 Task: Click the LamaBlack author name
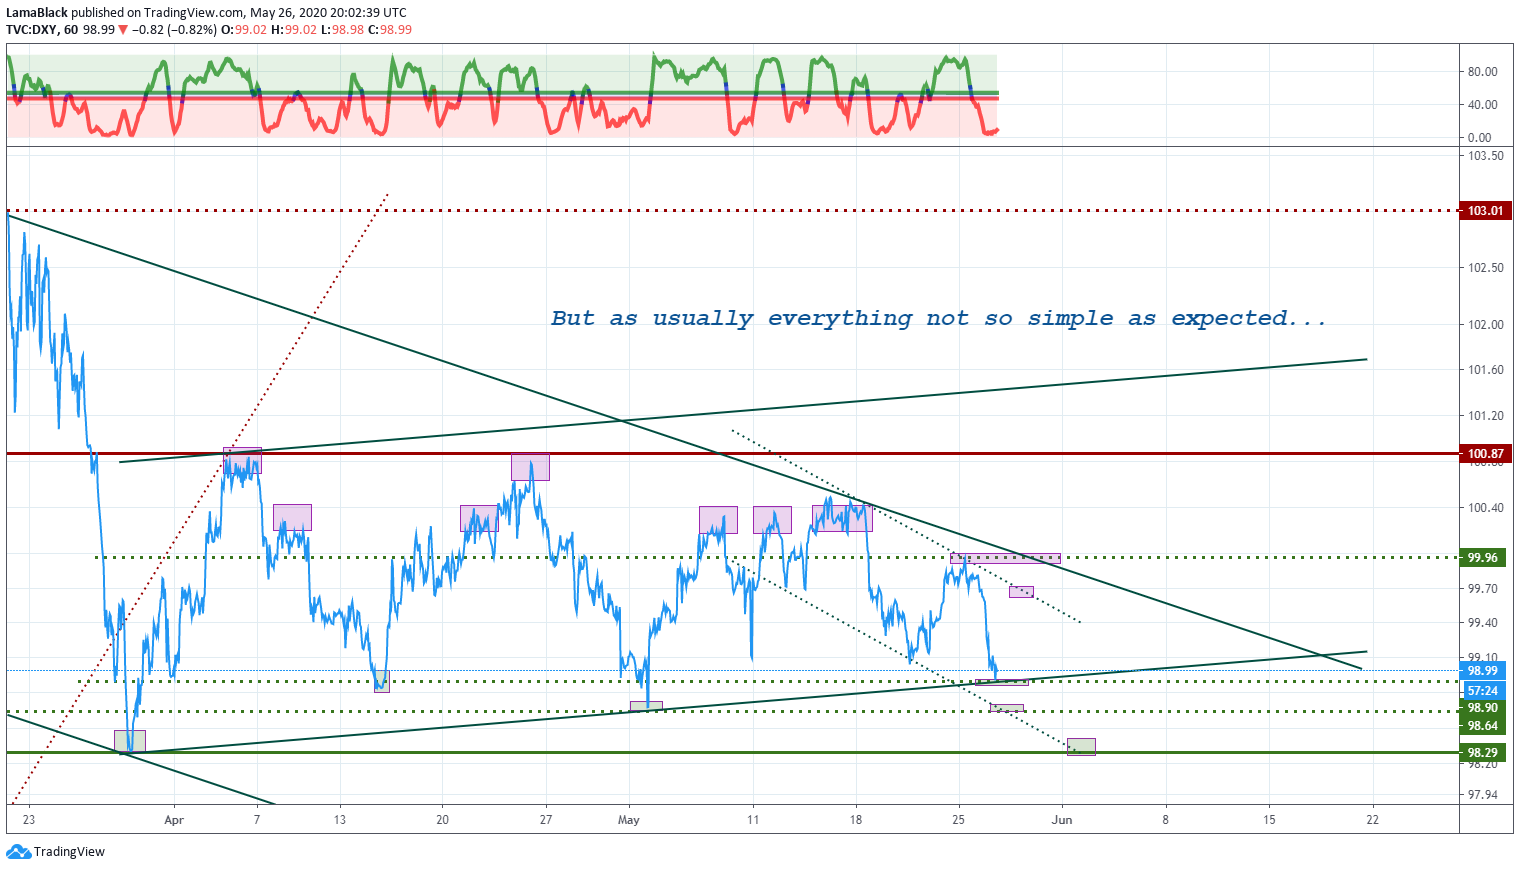click(37, 13)
